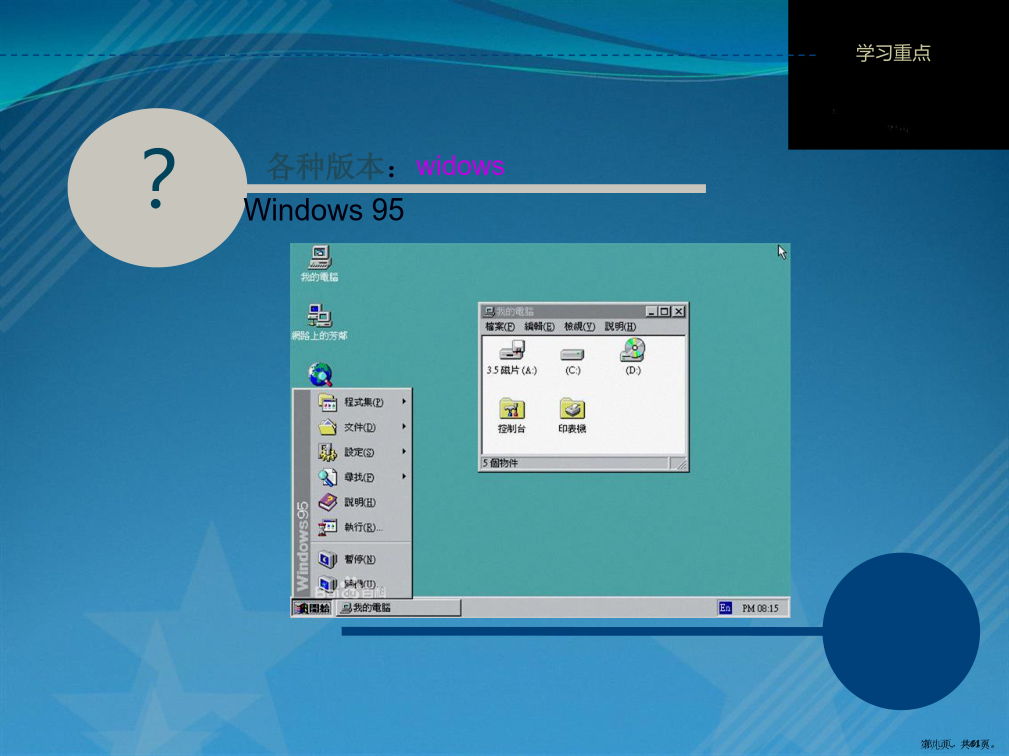Open 文件(D) in the Start menu
The image size is (1009, 756).
click(361, 427)
